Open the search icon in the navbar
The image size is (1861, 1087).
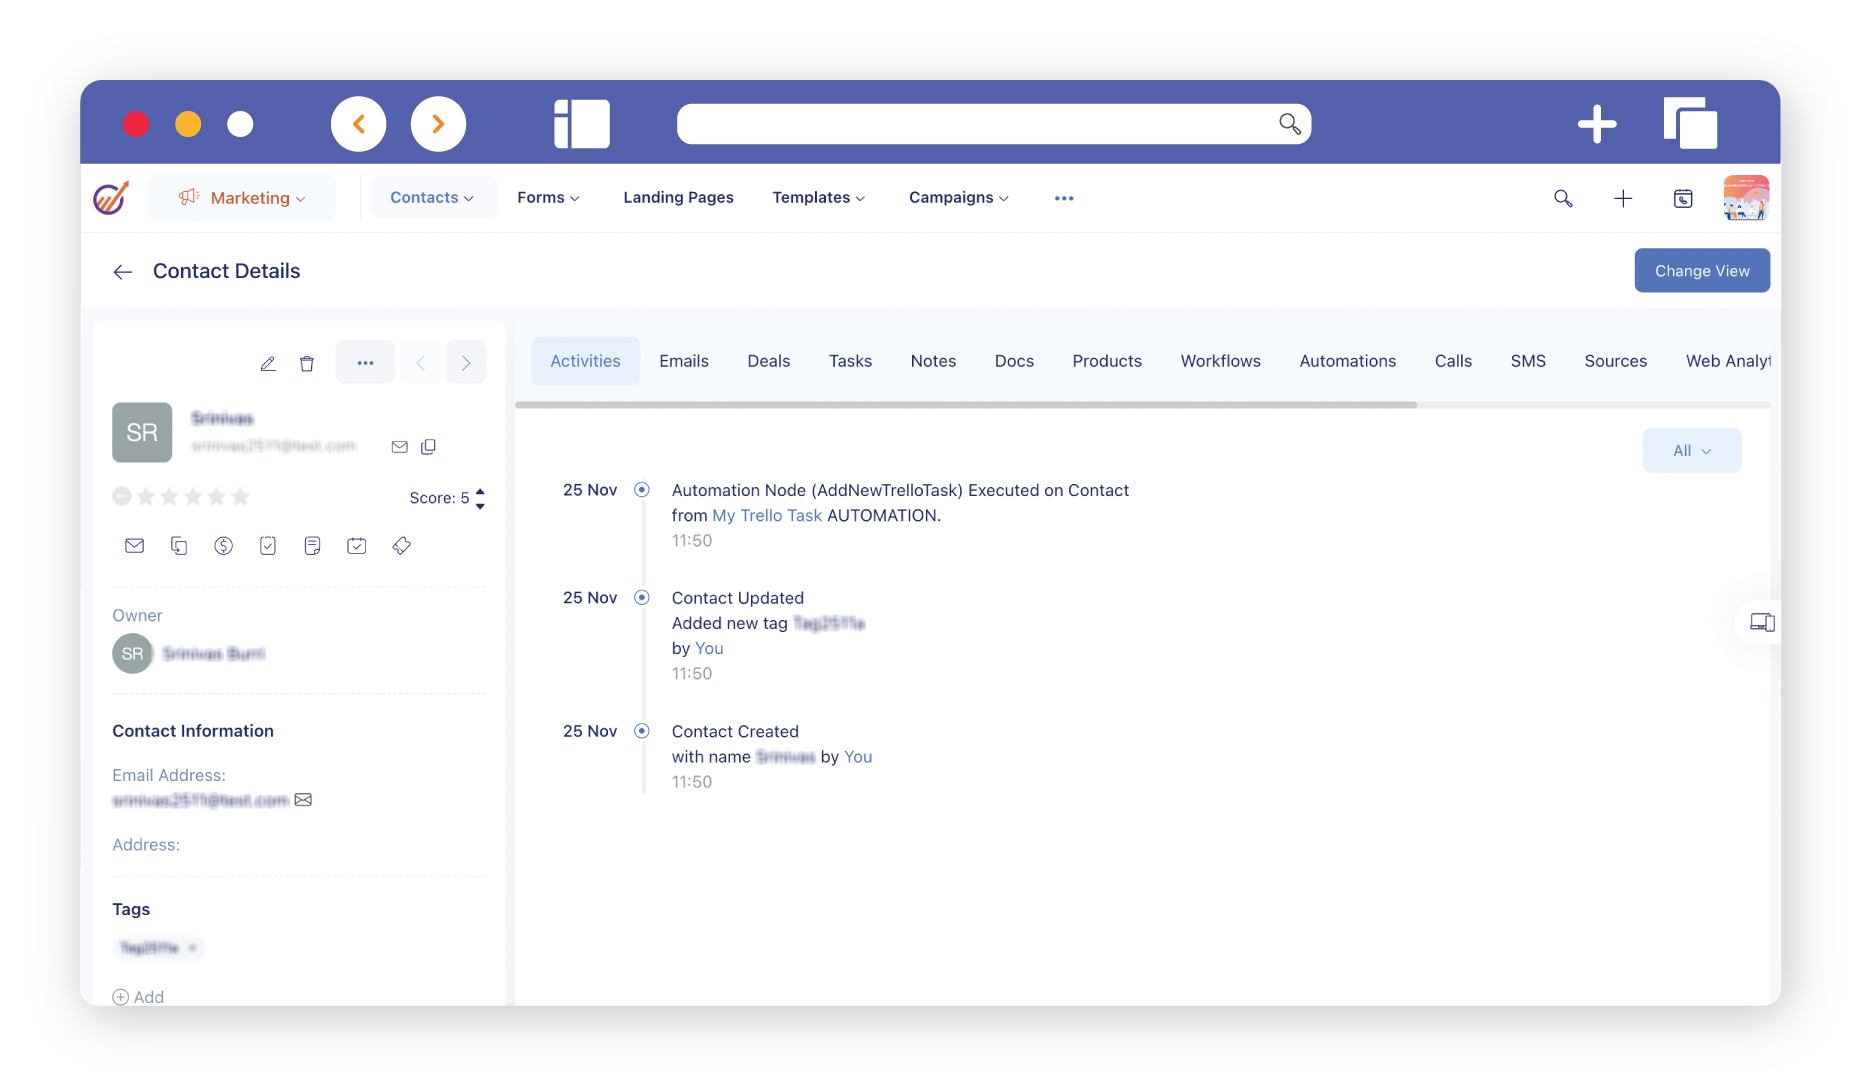1563,198
